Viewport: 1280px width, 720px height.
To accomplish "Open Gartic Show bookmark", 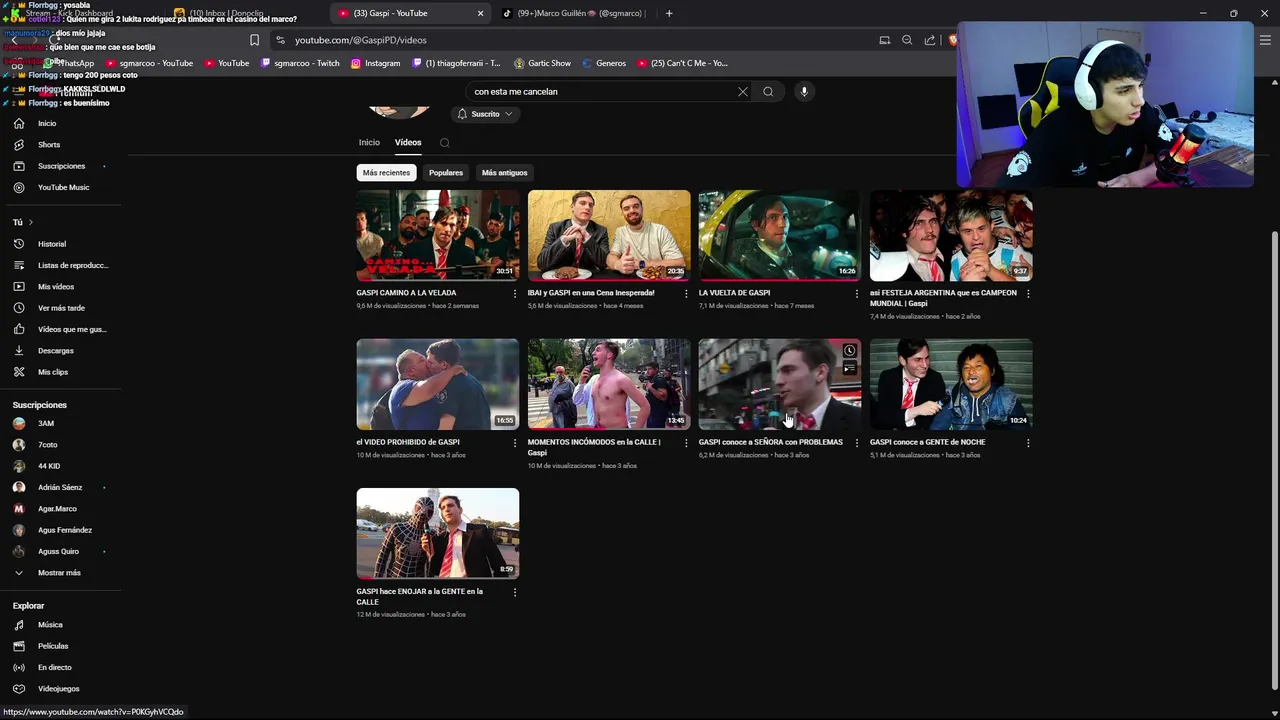I will coord(542,63).
